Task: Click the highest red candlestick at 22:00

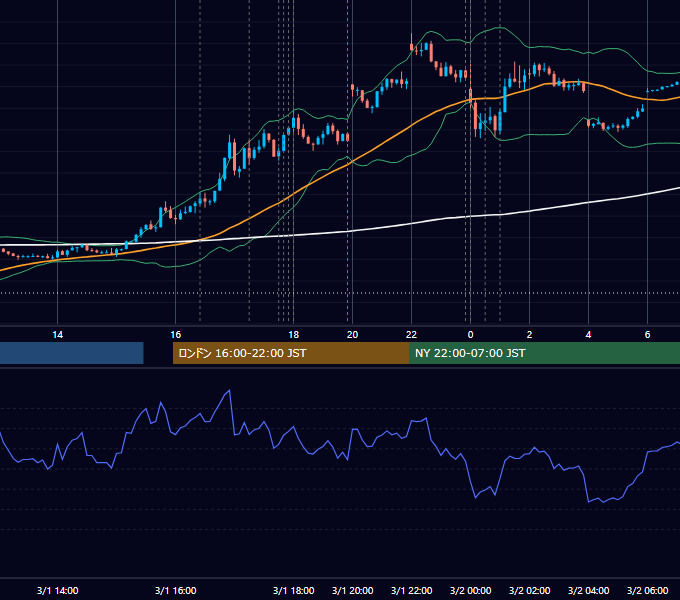Action: point(412,45)
